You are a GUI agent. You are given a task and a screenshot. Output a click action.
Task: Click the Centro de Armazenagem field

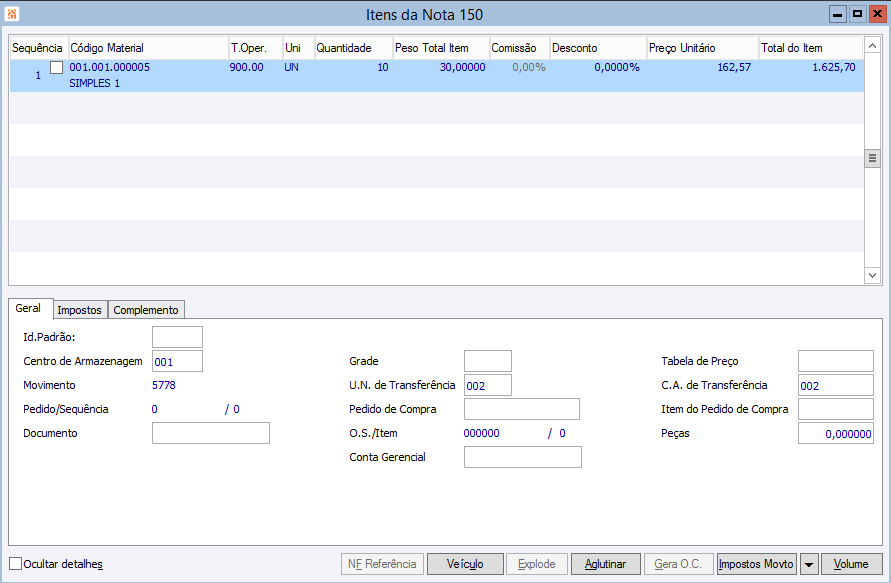[177, 361]
